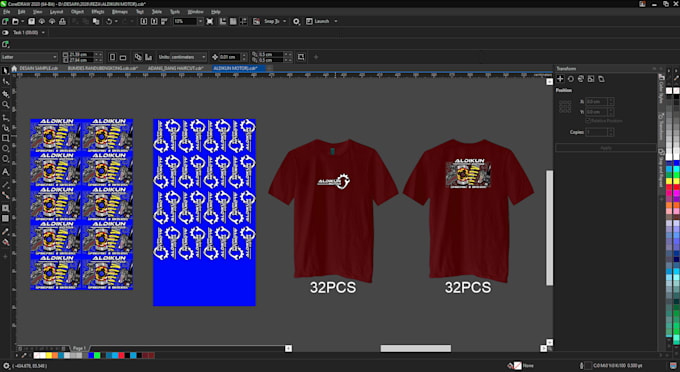Set page to landscape orientation
Viewport: 680px width, 372px height.
click(123, 57)
